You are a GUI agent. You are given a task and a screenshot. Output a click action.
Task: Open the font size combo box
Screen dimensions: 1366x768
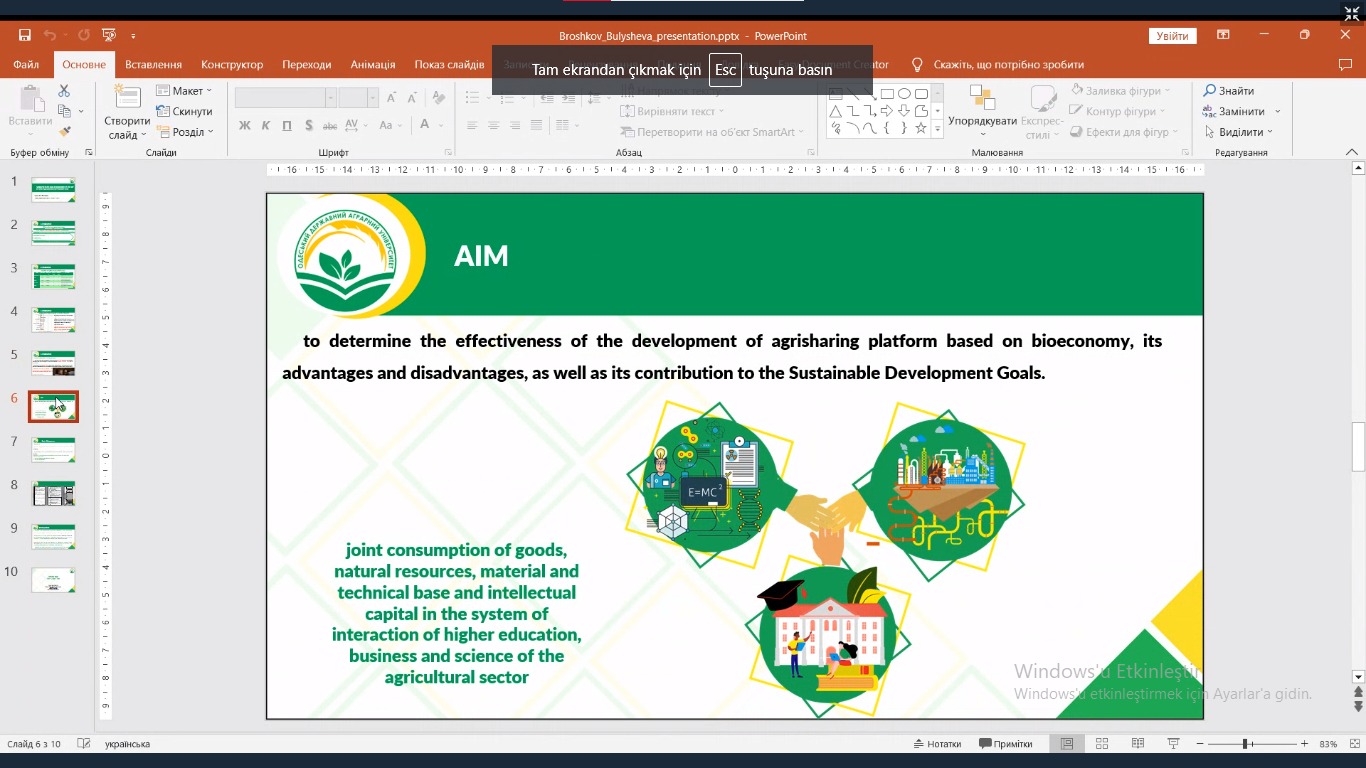click(358, 97)
